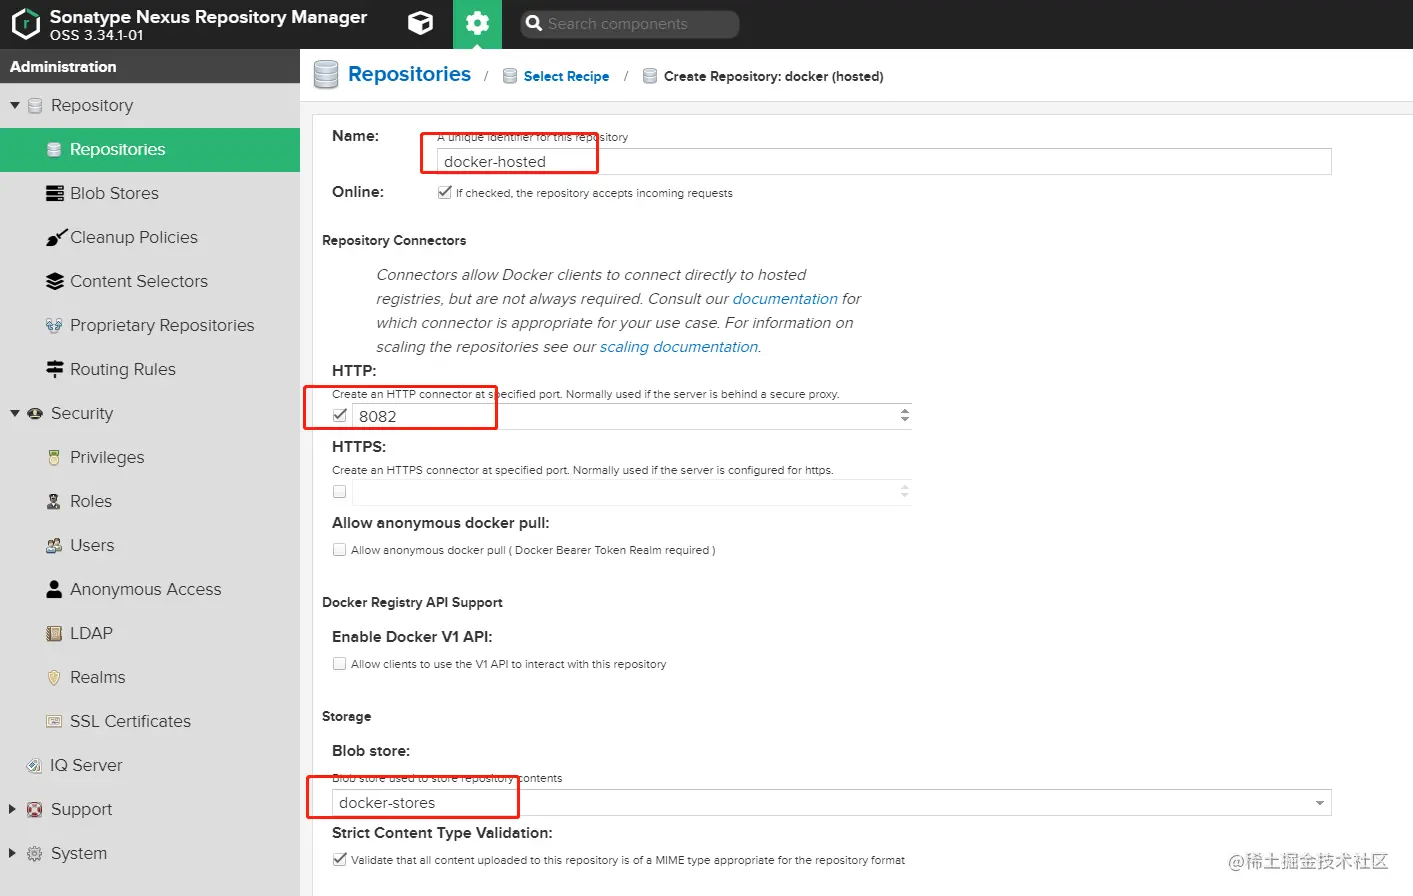The image size is (1413, 896).
Task: Go back to Select Recipe breadcrumb
Action: (566, 76)
